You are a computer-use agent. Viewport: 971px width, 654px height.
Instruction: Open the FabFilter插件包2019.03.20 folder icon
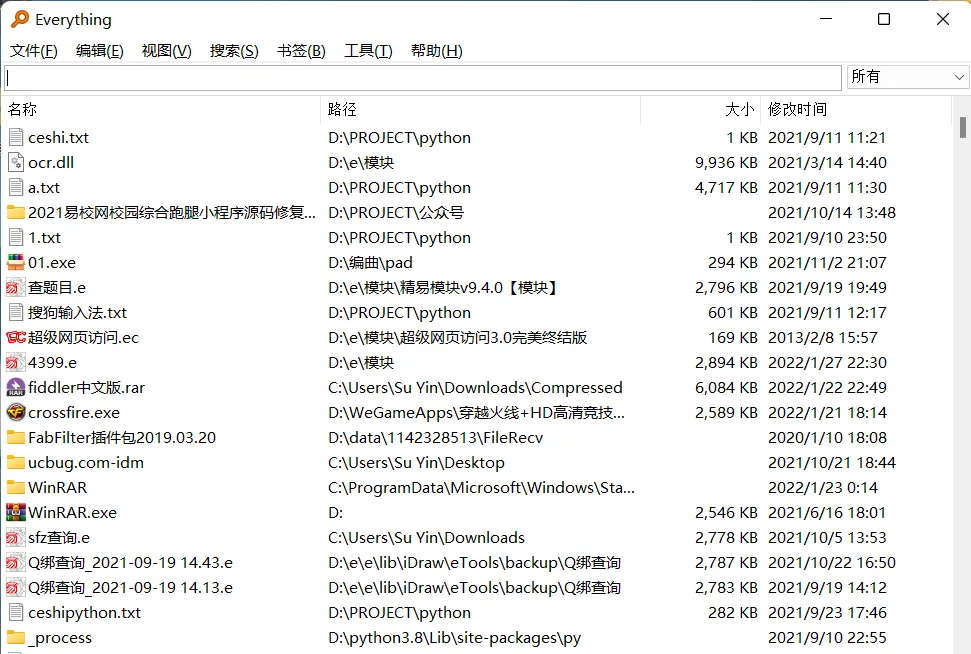click(x=17, y=437)
